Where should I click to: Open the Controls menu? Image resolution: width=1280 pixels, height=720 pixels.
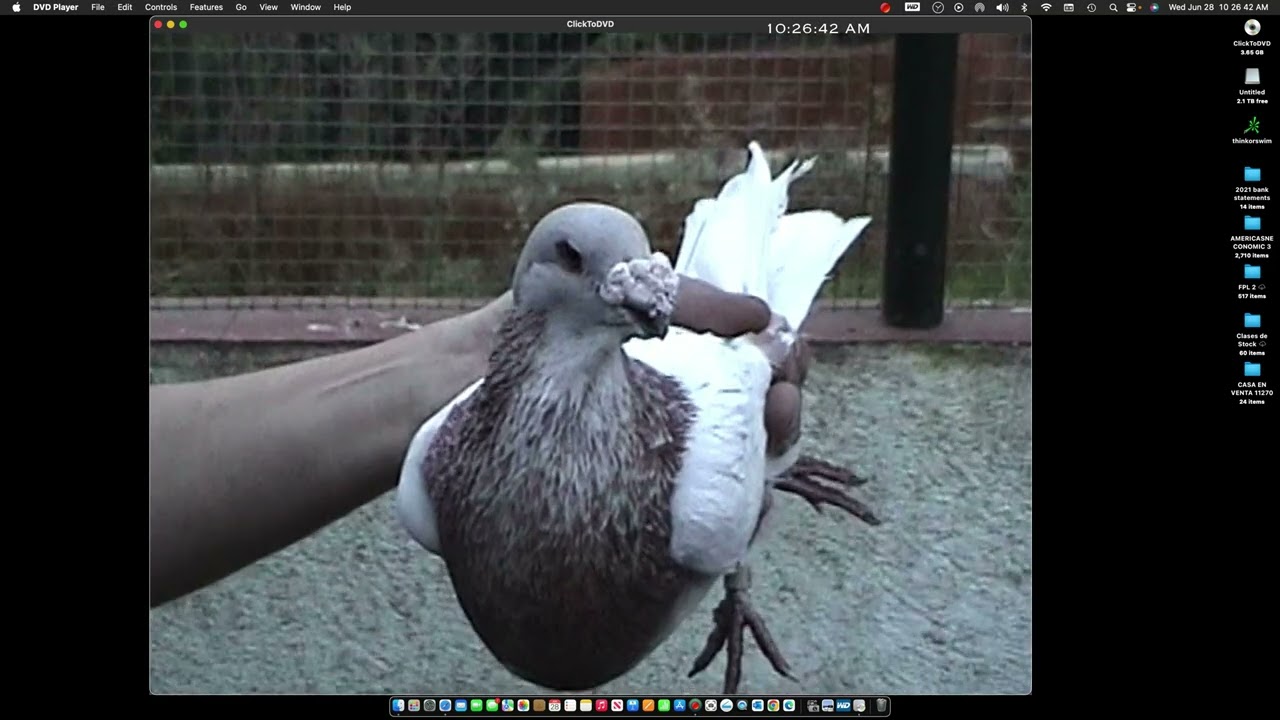[161, 7]
